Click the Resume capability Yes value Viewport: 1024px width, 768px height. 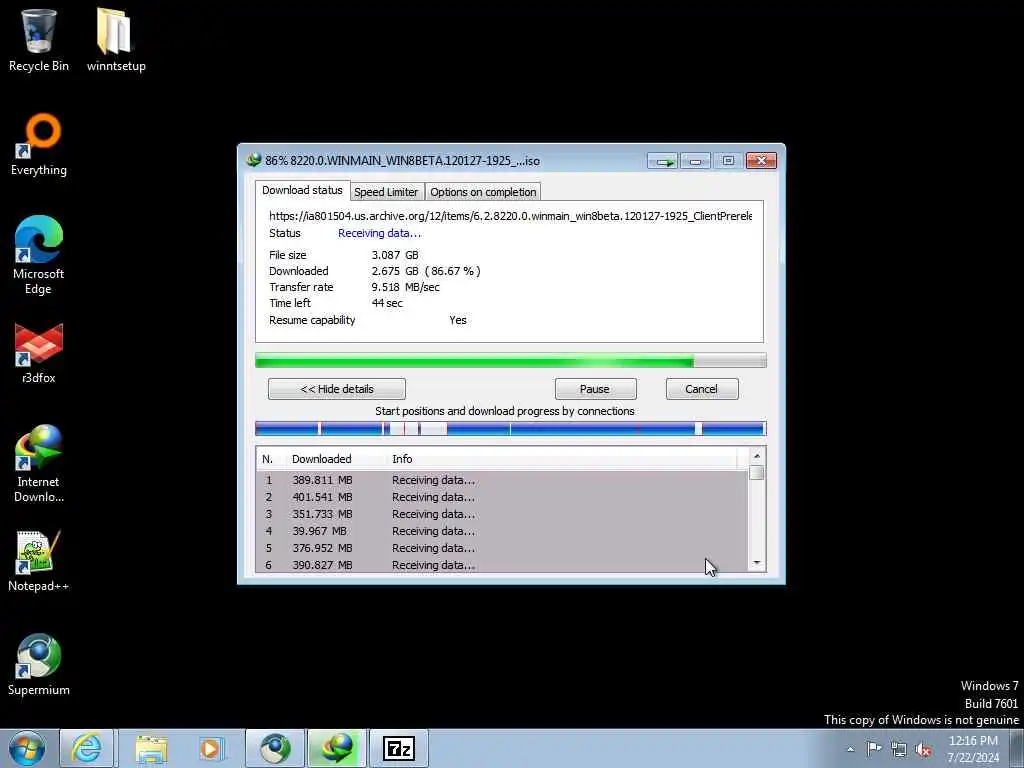[458, 320]
